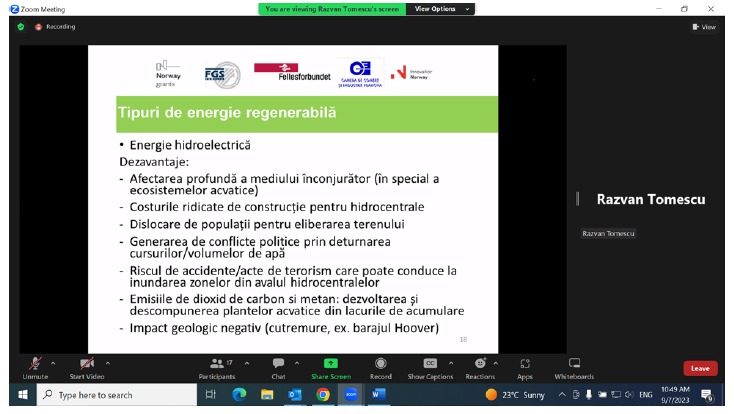This screenshot has width=734, height=414.
Task: Open Google Chrome from the taskbar
Action: pos(323,395)
